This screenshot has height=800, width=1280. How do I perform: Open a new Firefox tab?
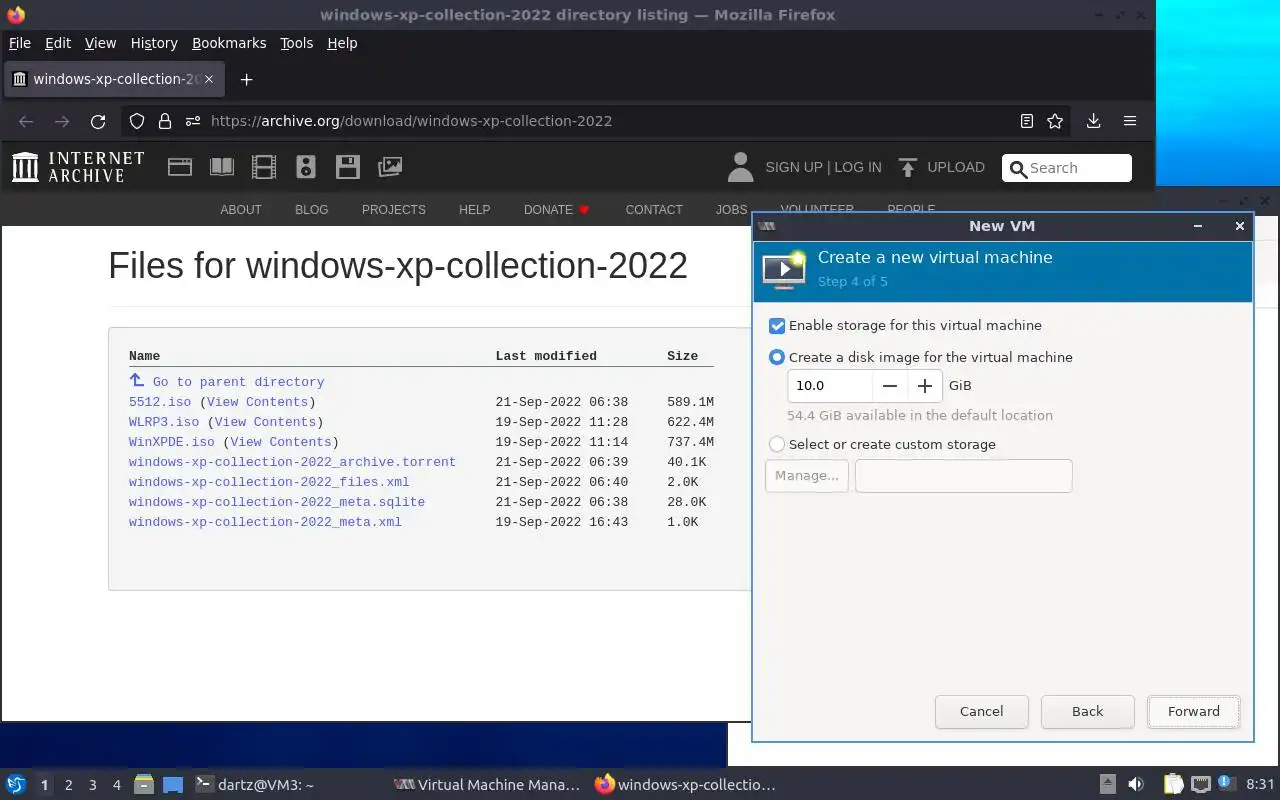click(246, 79)
